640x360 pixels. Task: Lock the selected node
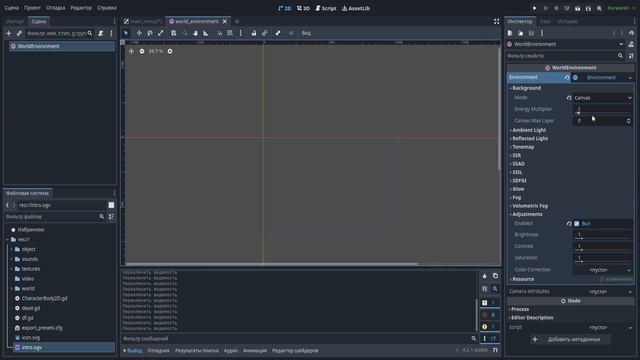pos(253,33)
